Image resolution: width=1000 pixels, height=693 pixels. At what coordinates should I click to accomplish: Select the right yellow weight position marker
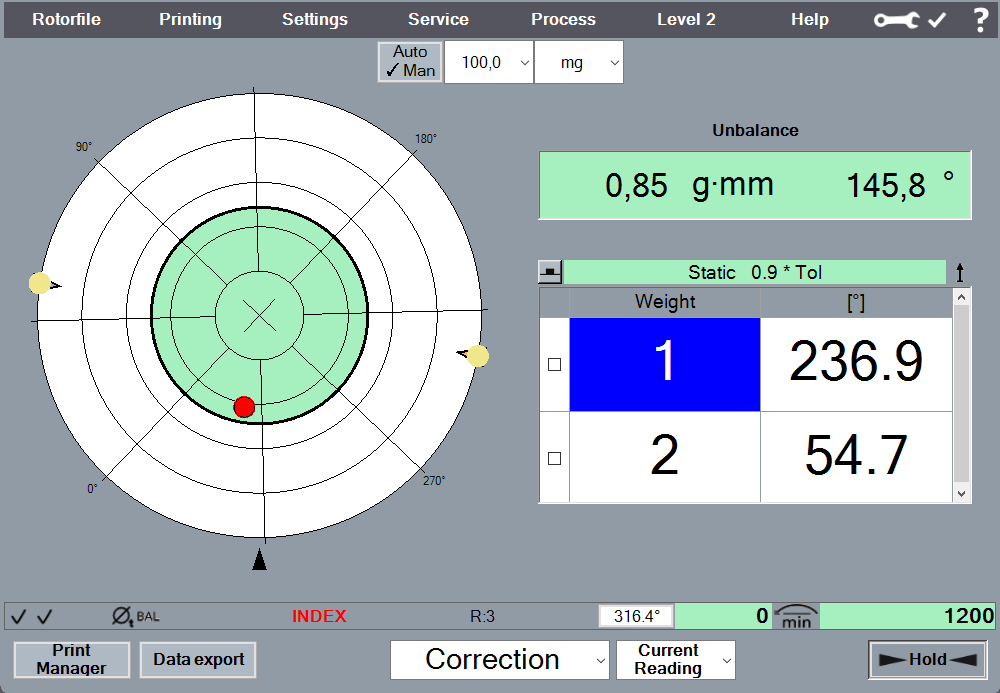(478, 356)
